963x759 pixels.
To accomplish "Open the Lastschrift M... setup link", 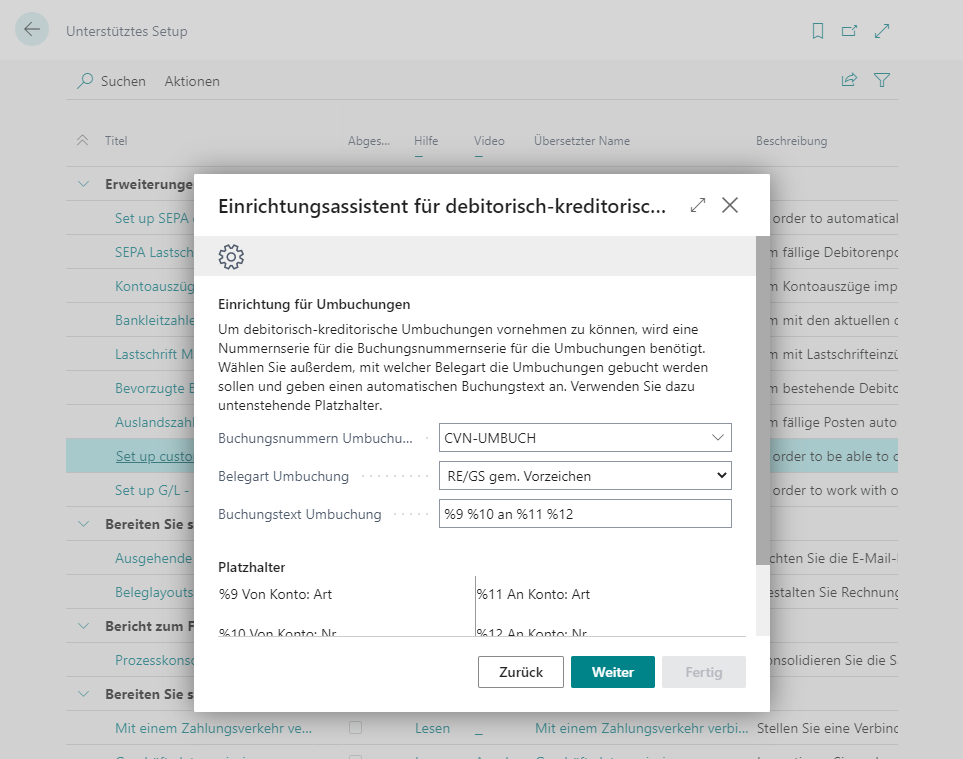I will click(x=154, y=354).
